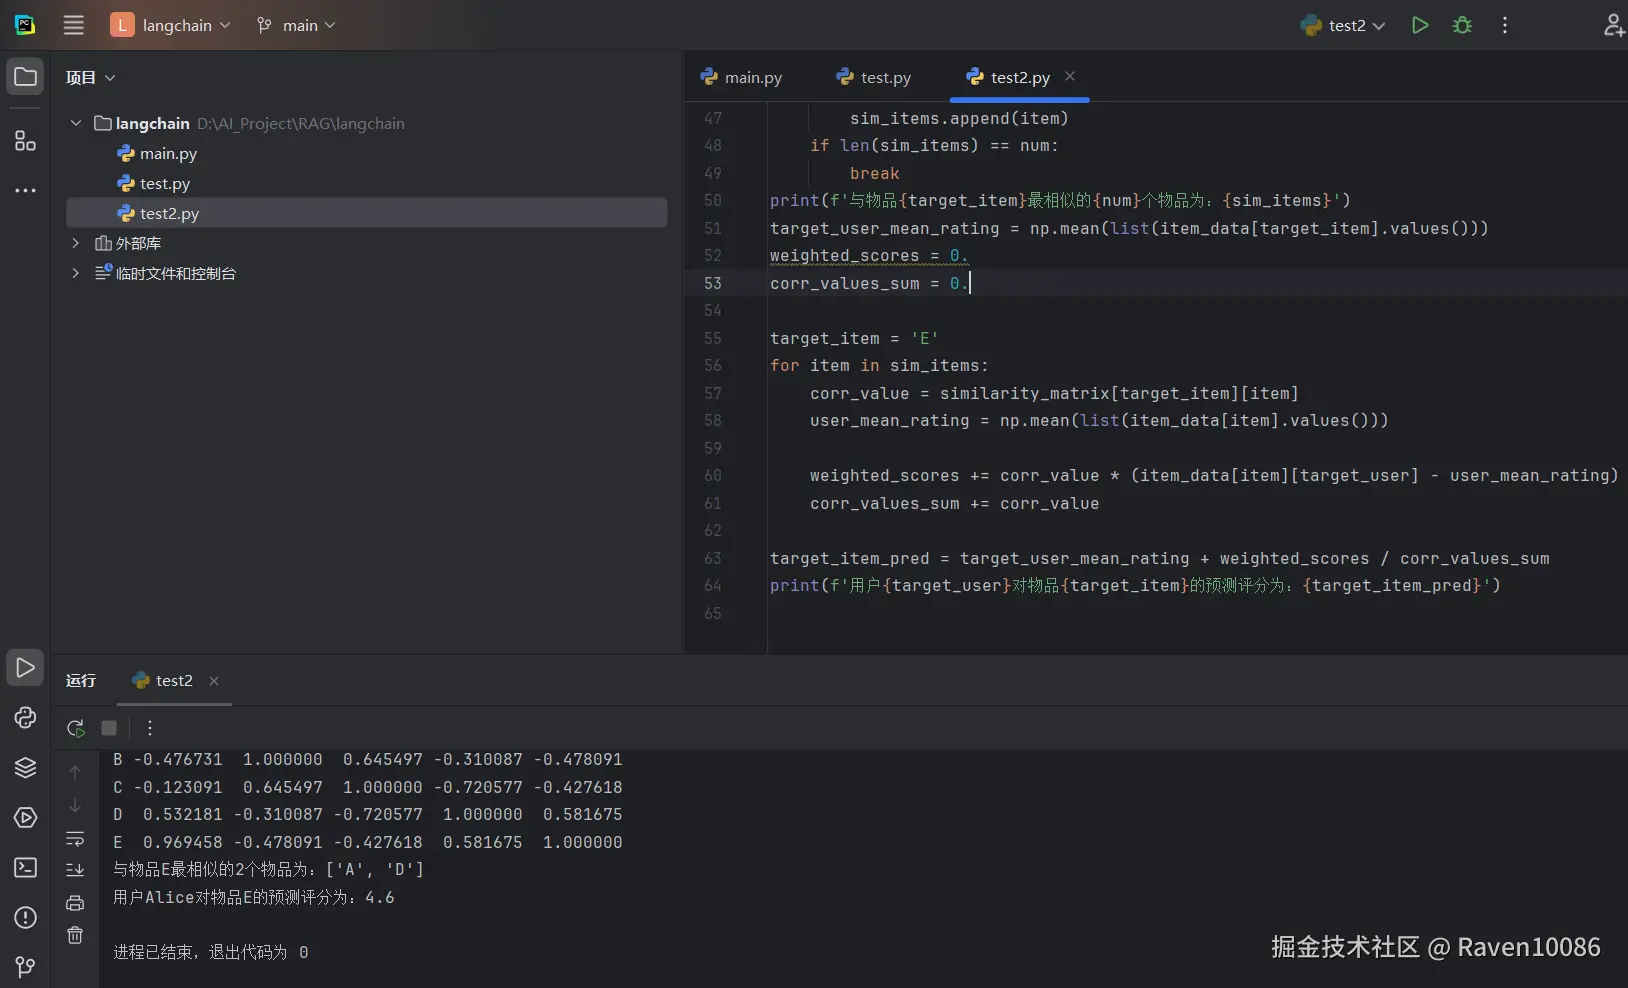Collapse the langchain project folder
1628x988 pixels.
76,123
